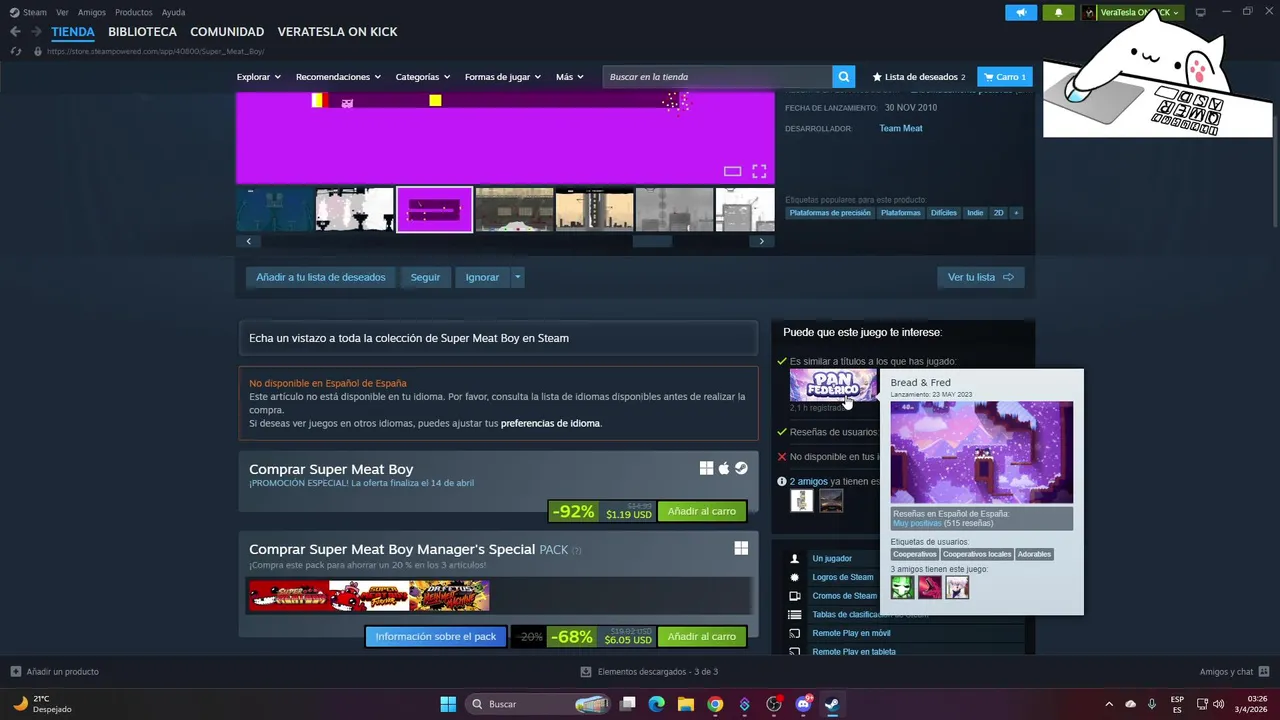Image resolution: width=1280 pixels, height=720 pixels.
Task: Open the Ver menu
Action: (x=62, y=12)
